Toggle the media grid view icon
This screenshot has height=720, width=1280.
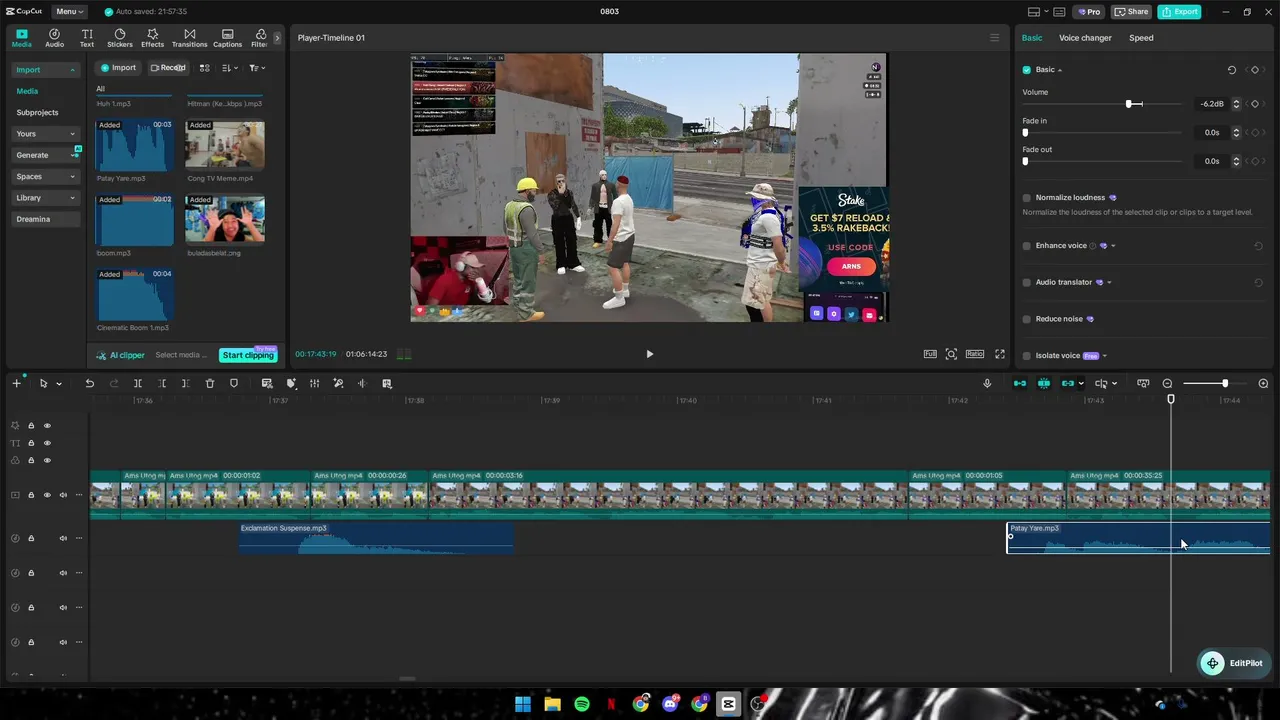coord(205,68)
